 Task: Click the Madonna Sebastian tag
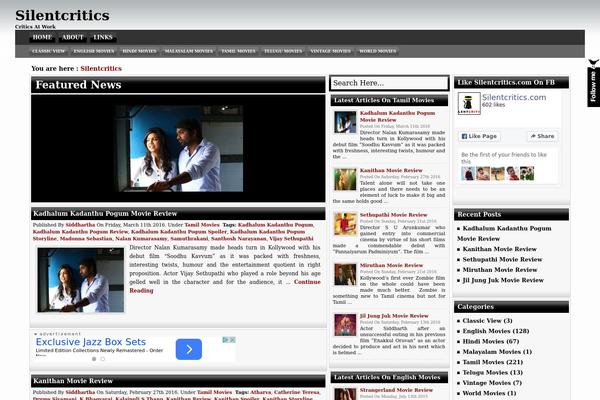(x=86, y=239)
